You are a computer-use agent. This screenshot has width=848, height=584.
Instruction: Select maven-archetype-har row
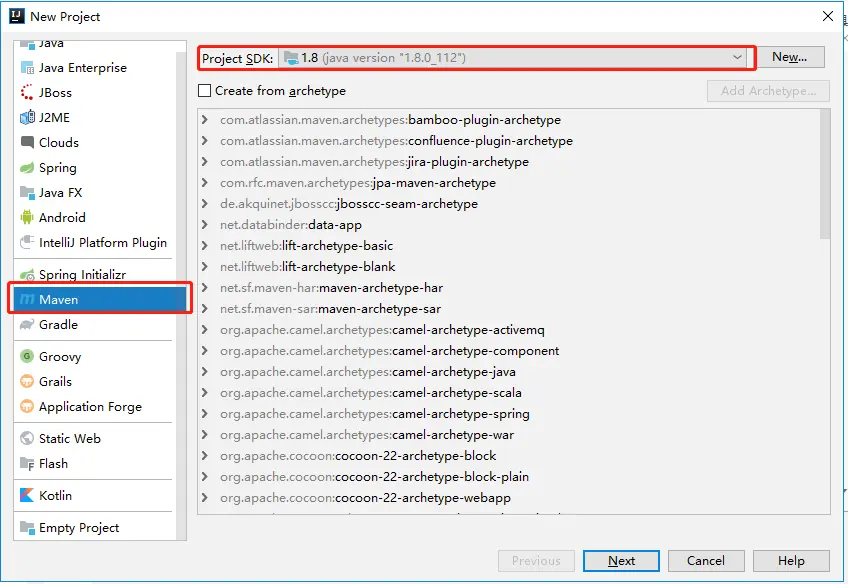click(x=509, y=288)
